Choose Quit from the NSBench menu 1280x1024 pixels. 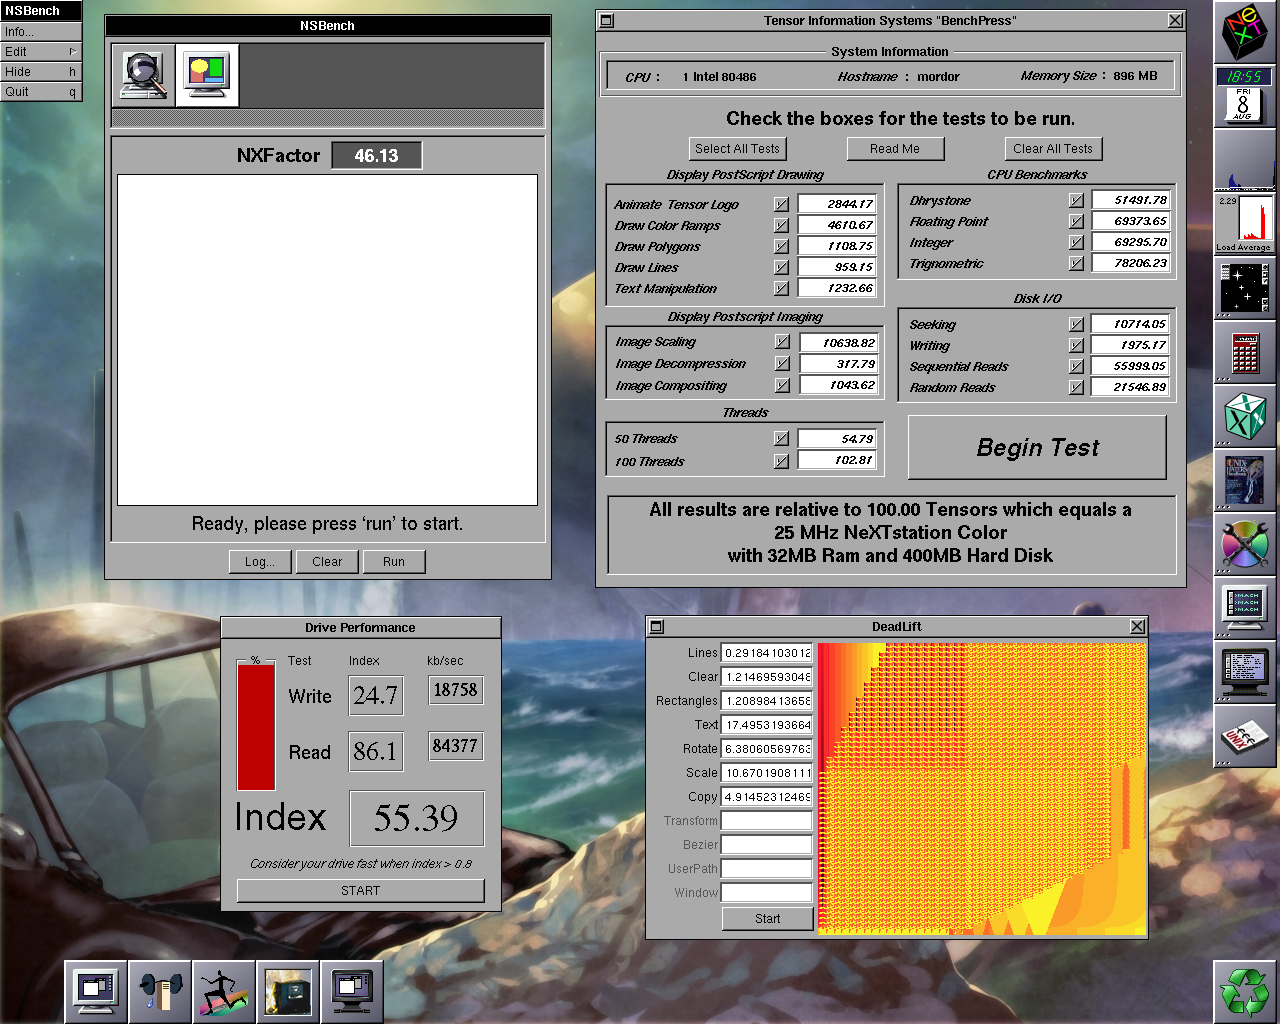[x=41, y=92]
